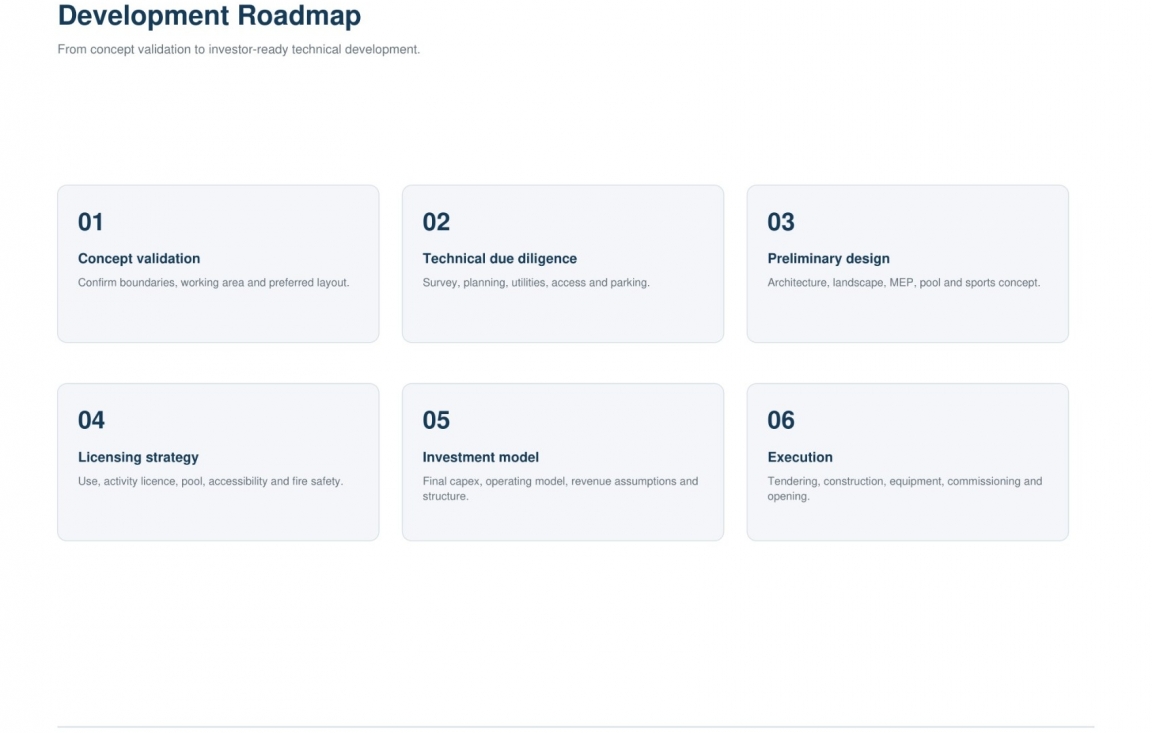Click the "Final capex, operating model" description
The height and width of the screenshot is (733, 1152).
561,488
